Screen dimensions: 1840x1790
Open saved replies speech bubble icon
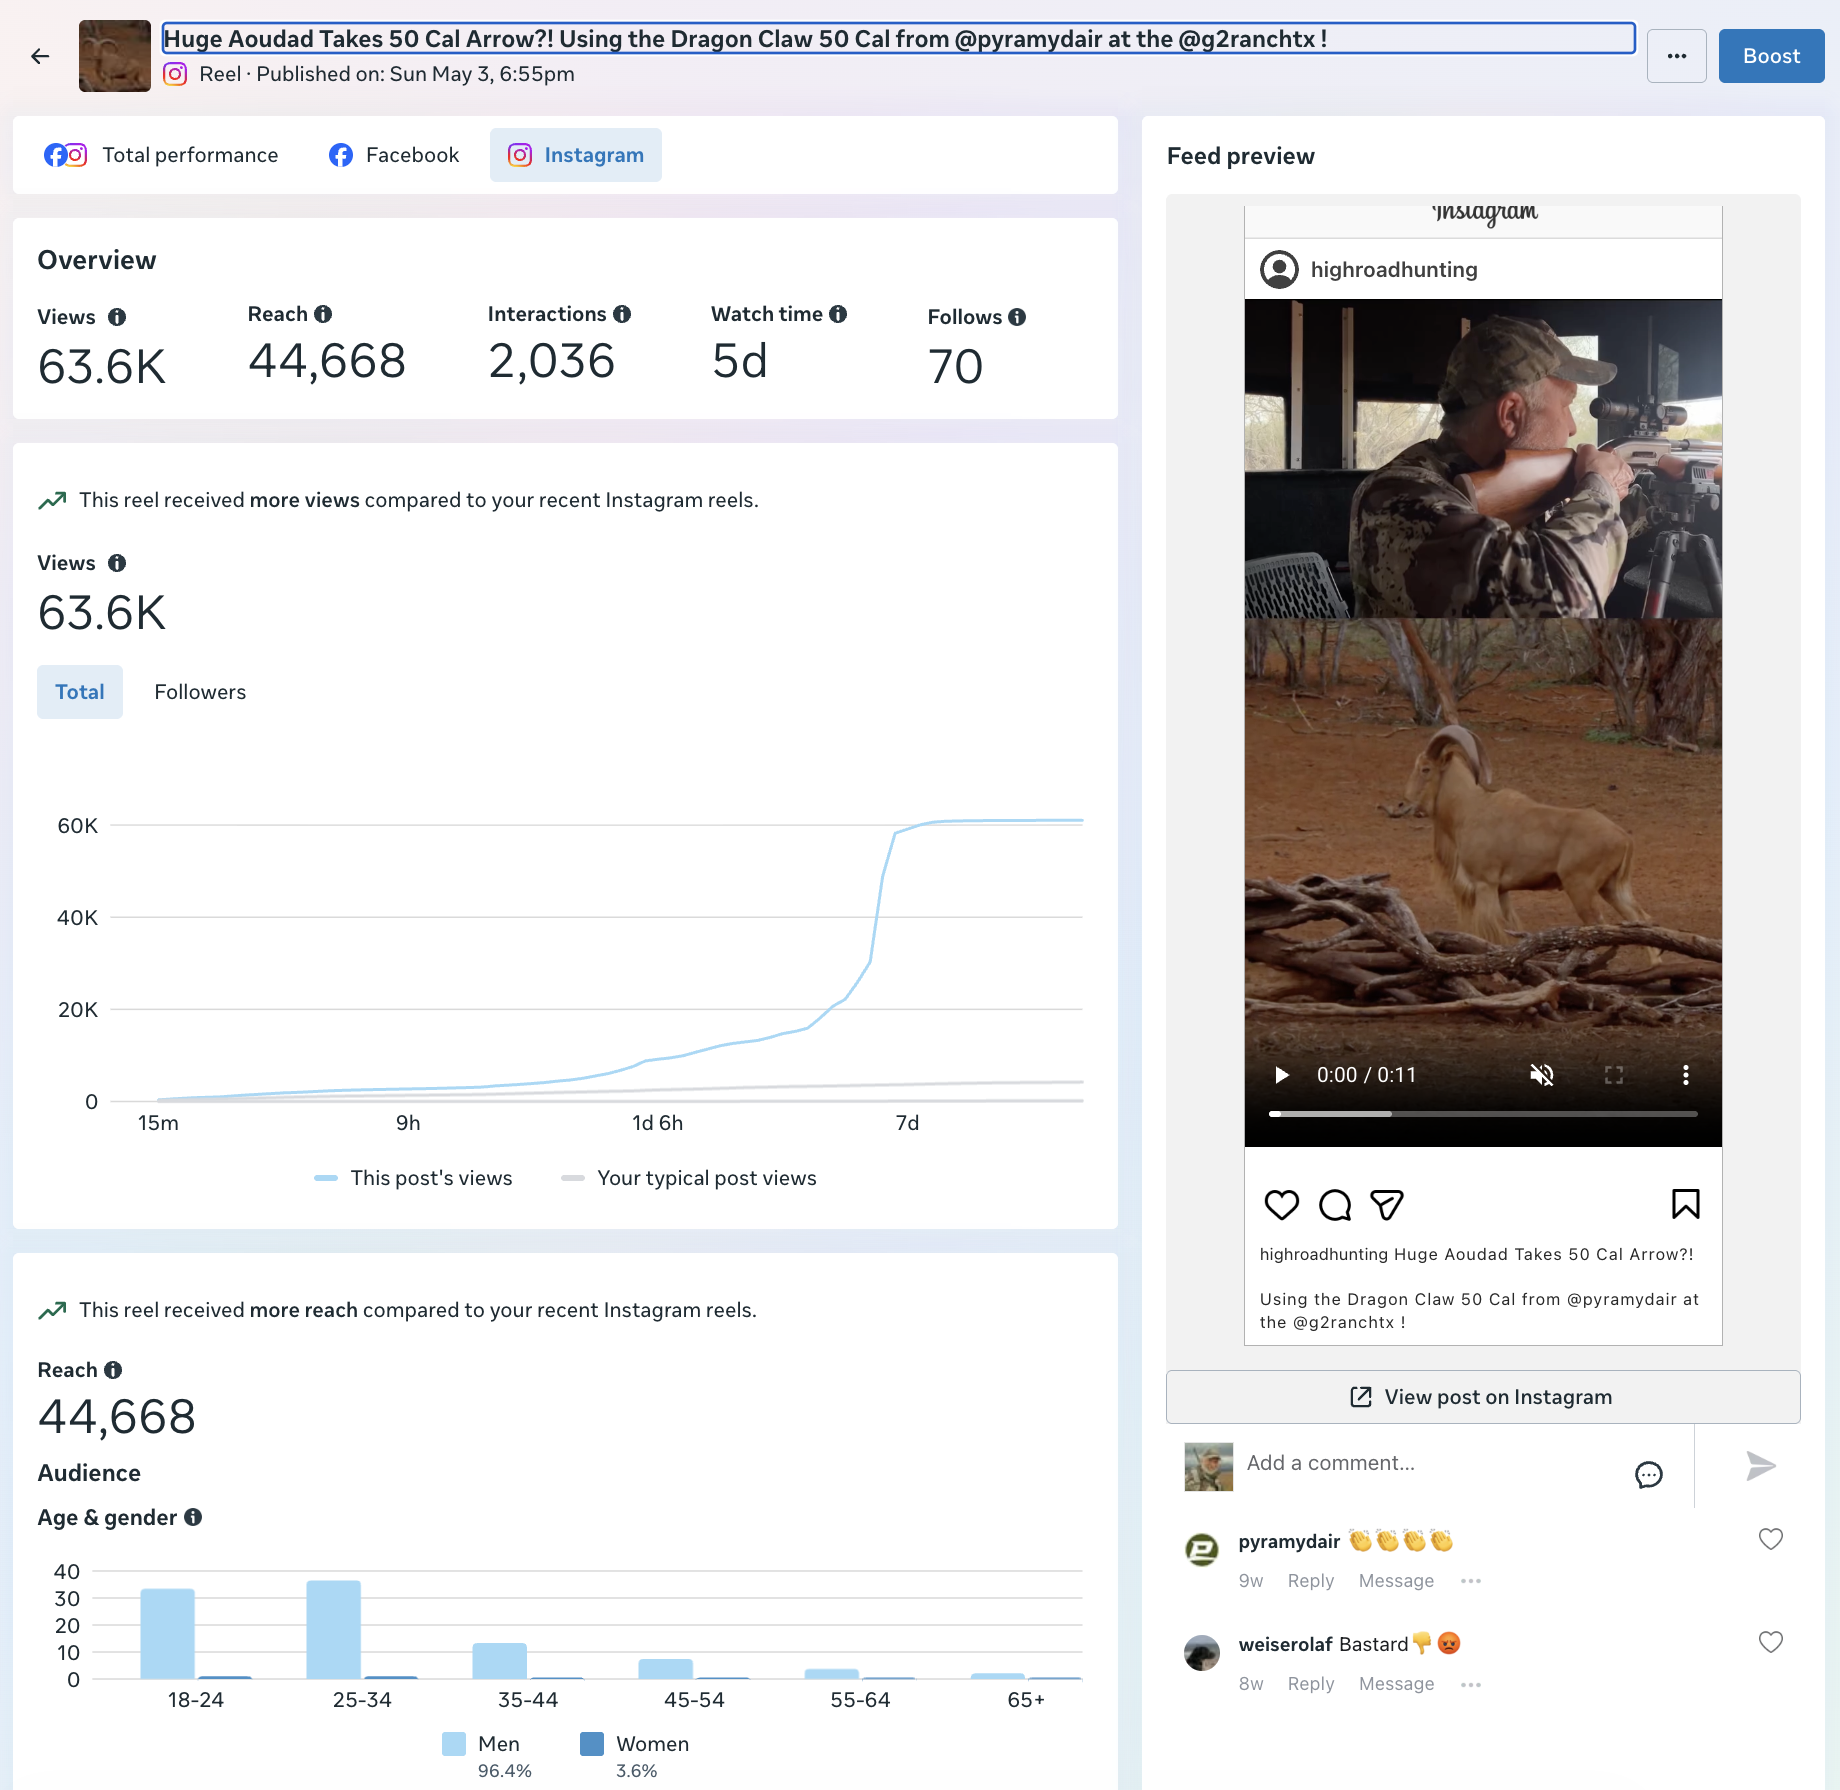click(1649, 1474)
